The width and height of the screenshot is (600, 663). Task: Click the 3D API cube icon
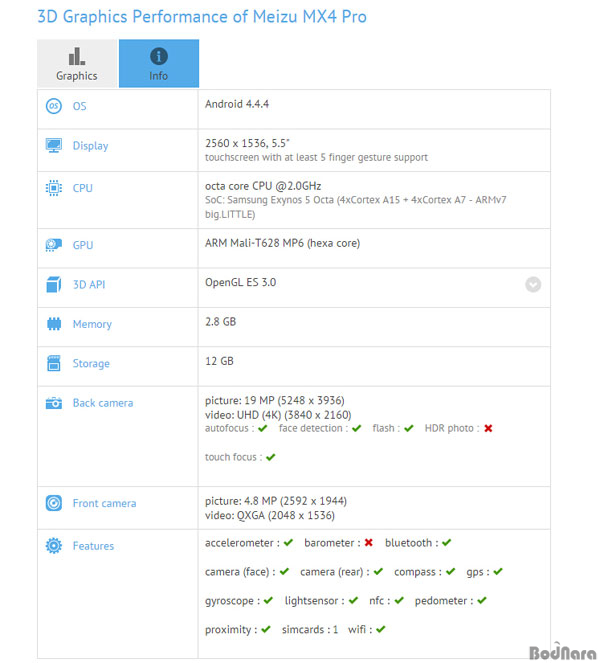(x=54, y=285)
